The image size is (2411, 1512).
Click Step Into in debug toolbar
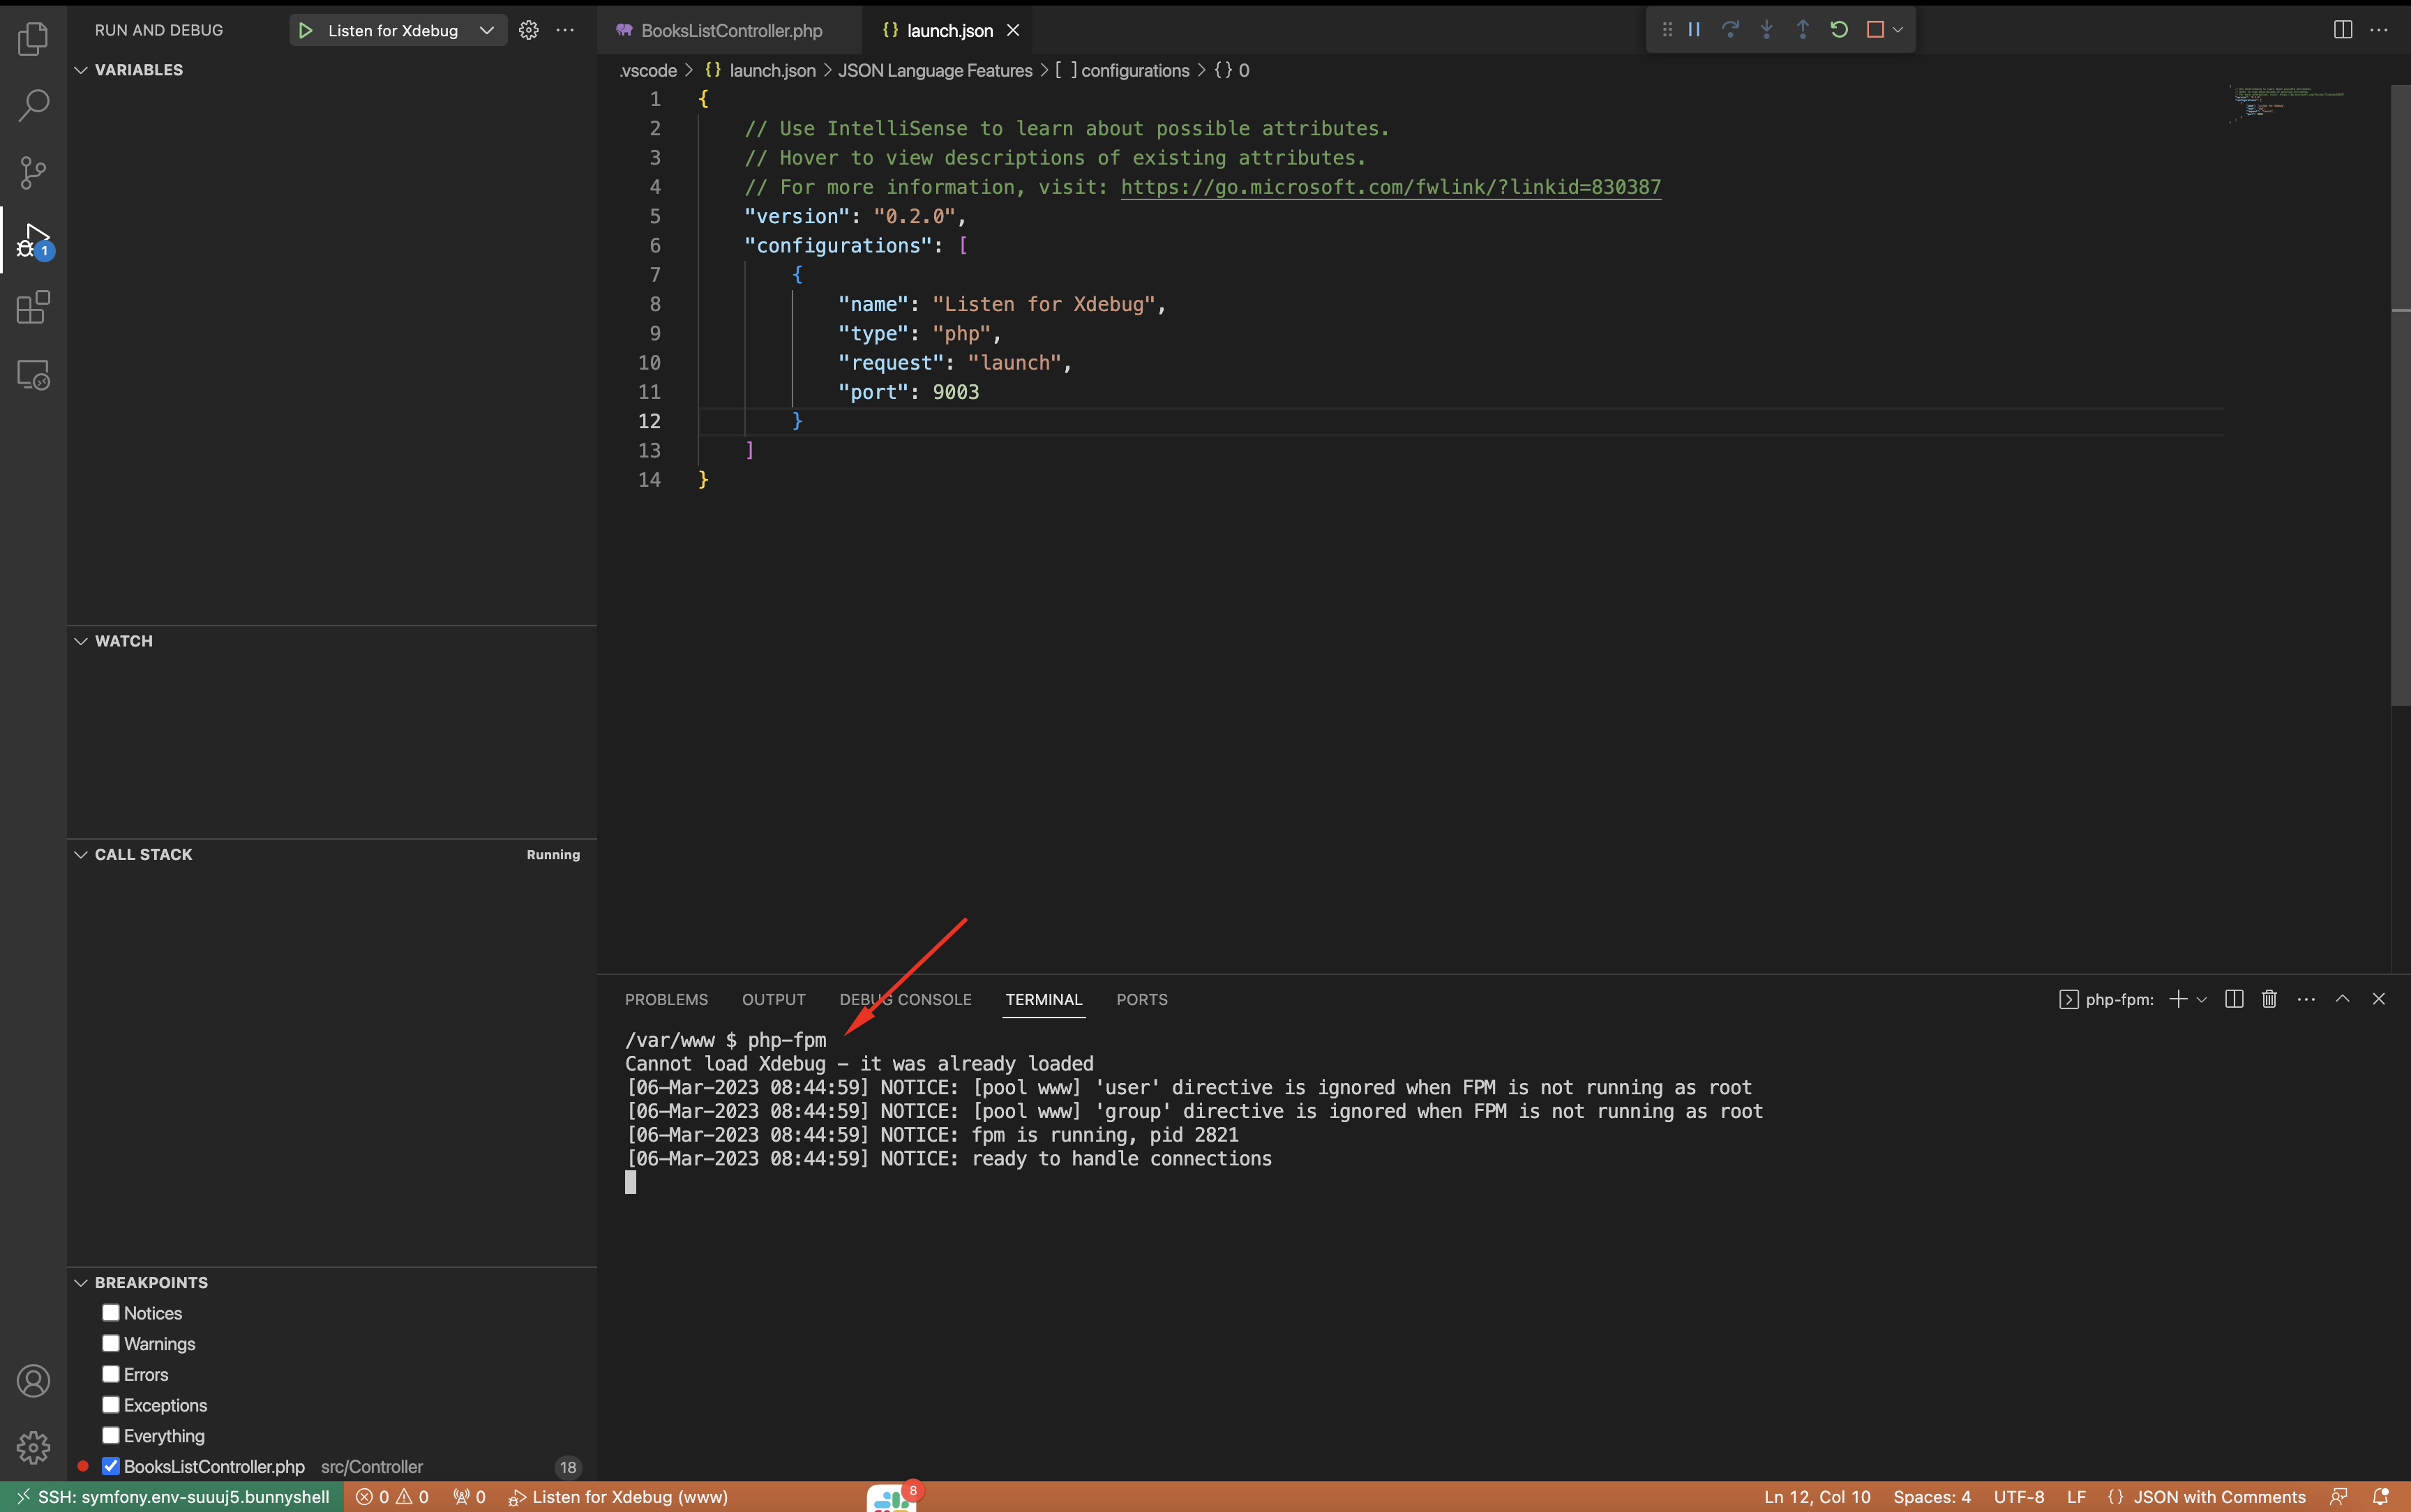(x=1767, y=29)
